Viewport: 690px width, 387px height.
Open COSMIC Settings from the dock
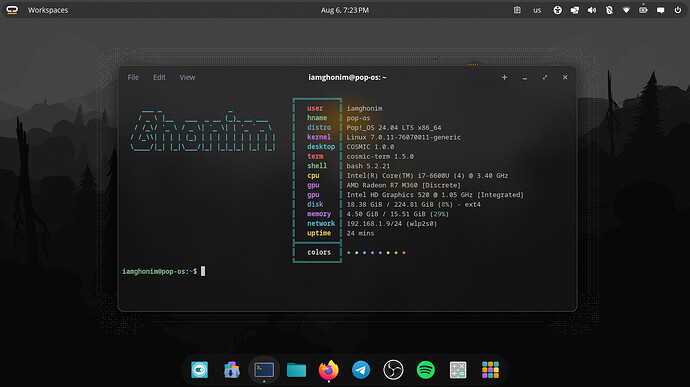coord(199,370)
